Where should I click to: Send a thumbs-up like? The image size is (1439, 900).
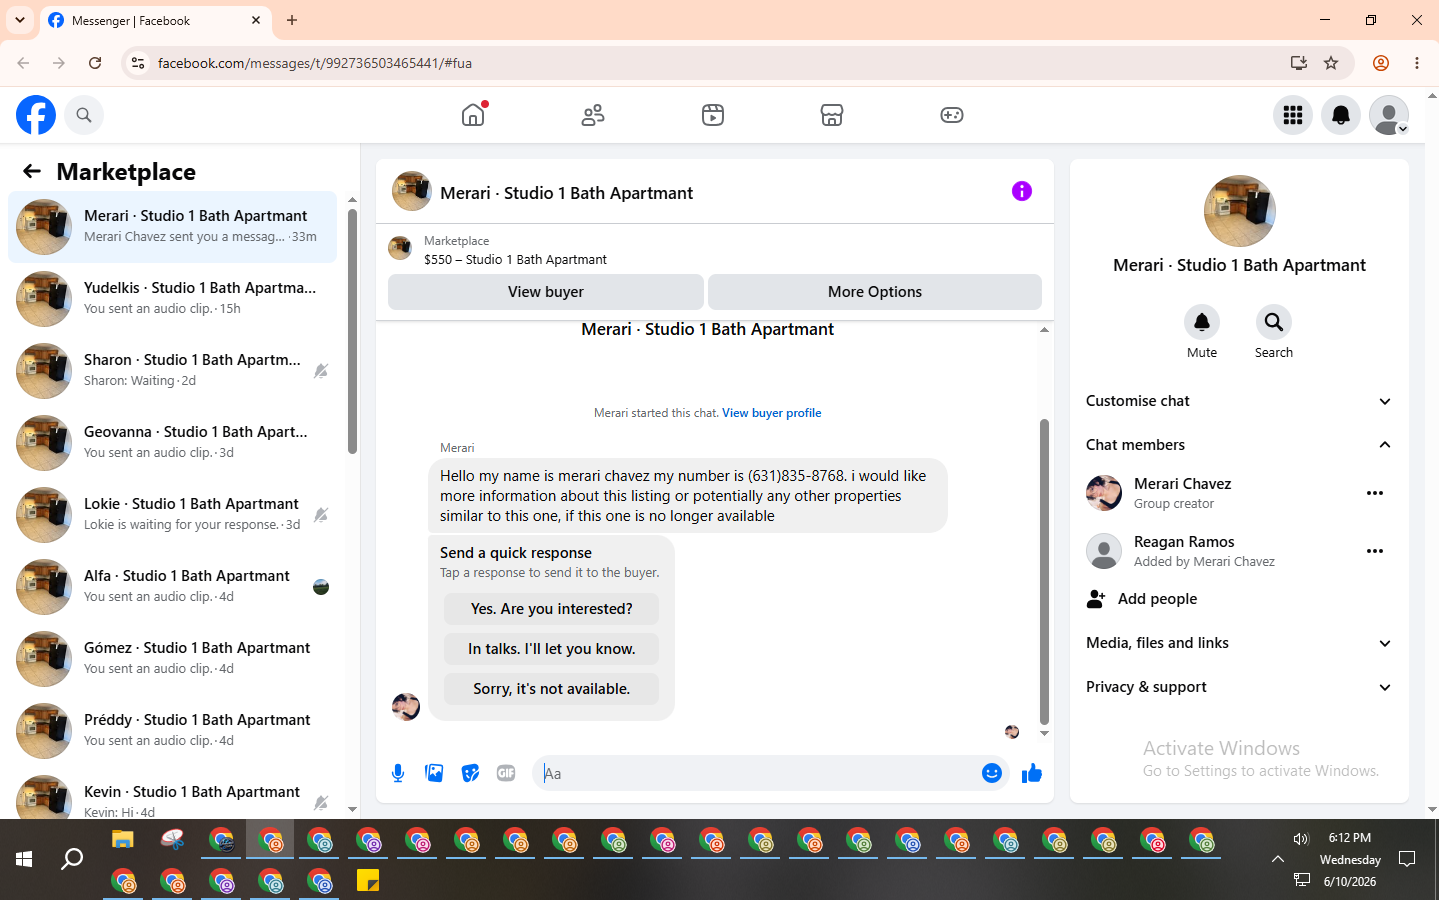(x=1032, y=773)
